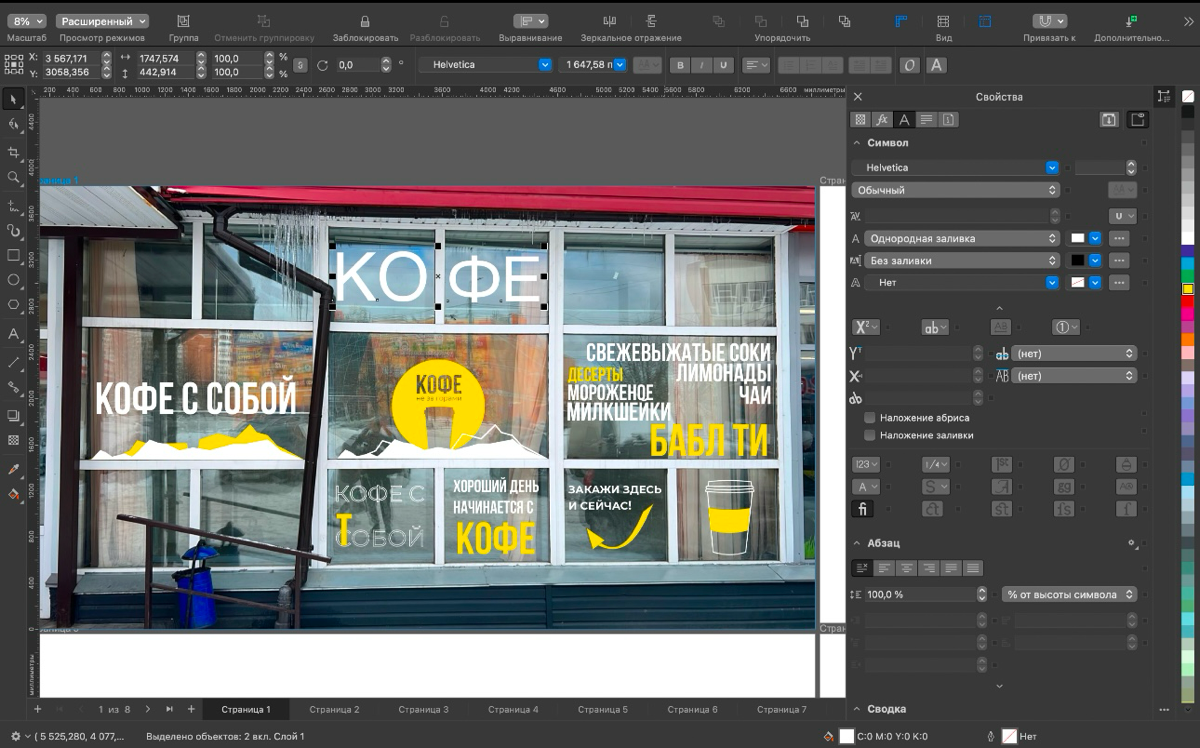Toggle the lock ratio button
This screenshot has height=748, width=1200.
(x=300, y=65)
